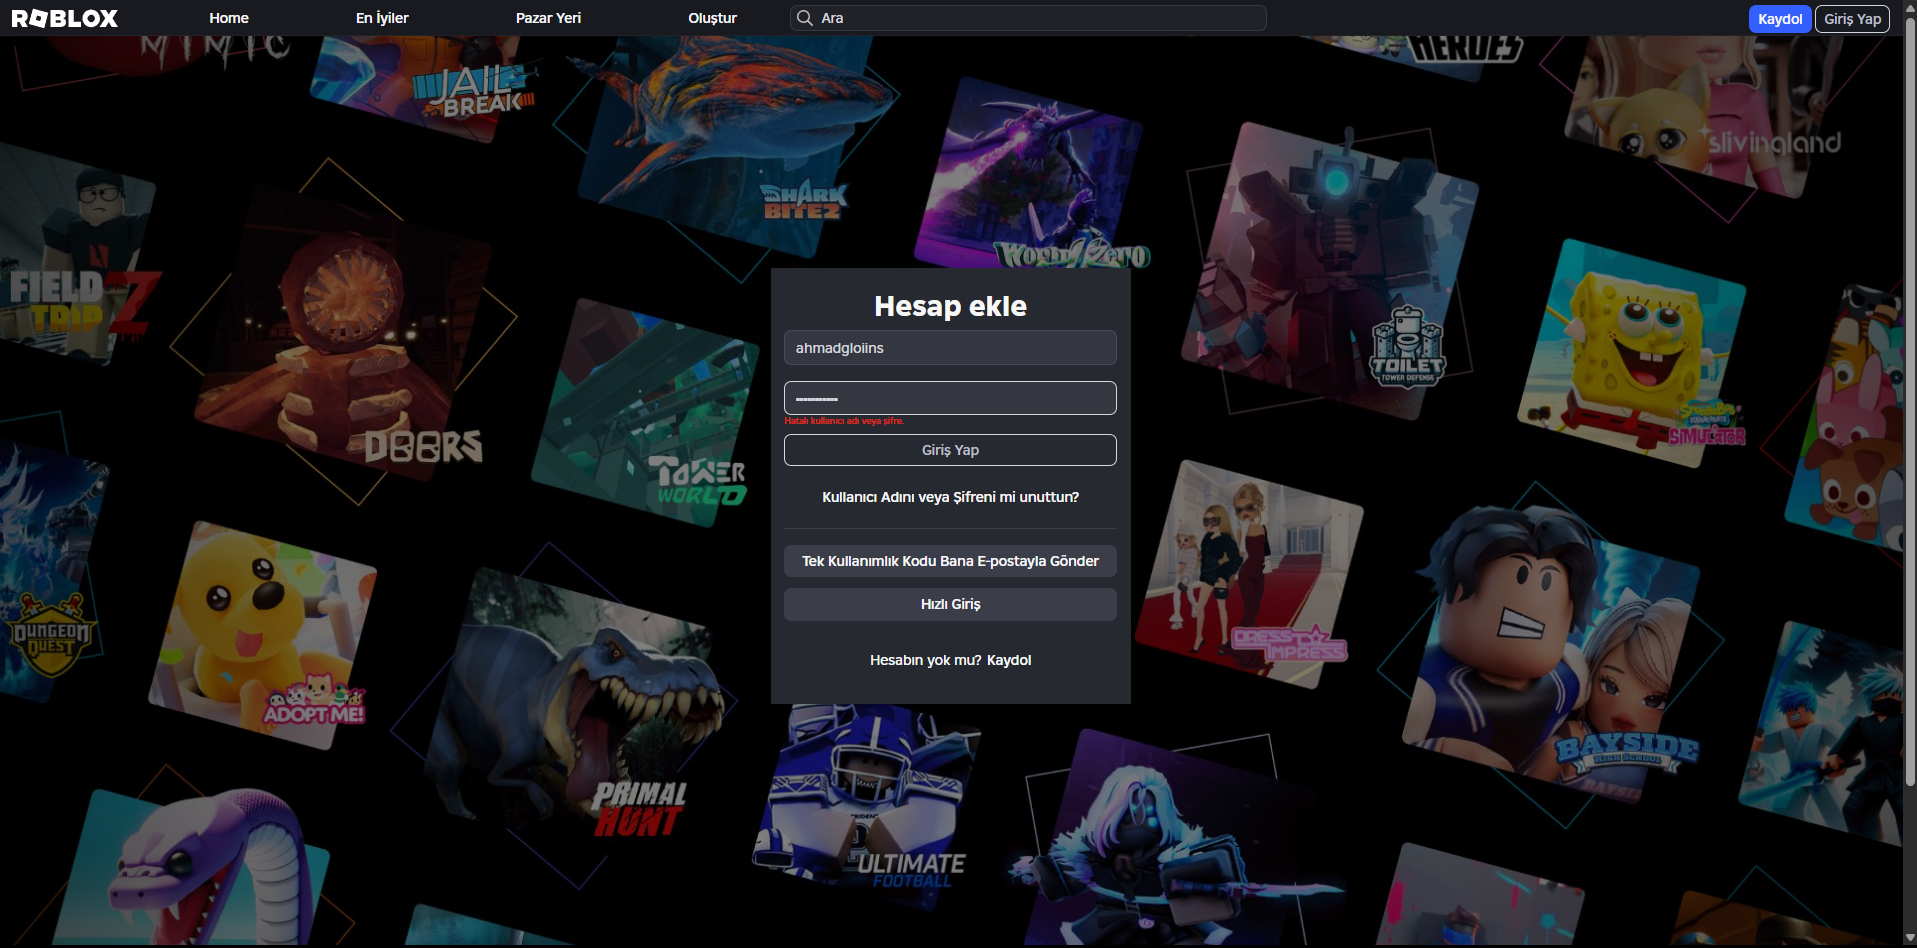Click Tek Kullanımlık Kodu Bana E-postayla Gönder
This screenshot has width=1917, height=948.
pos(950,561)
